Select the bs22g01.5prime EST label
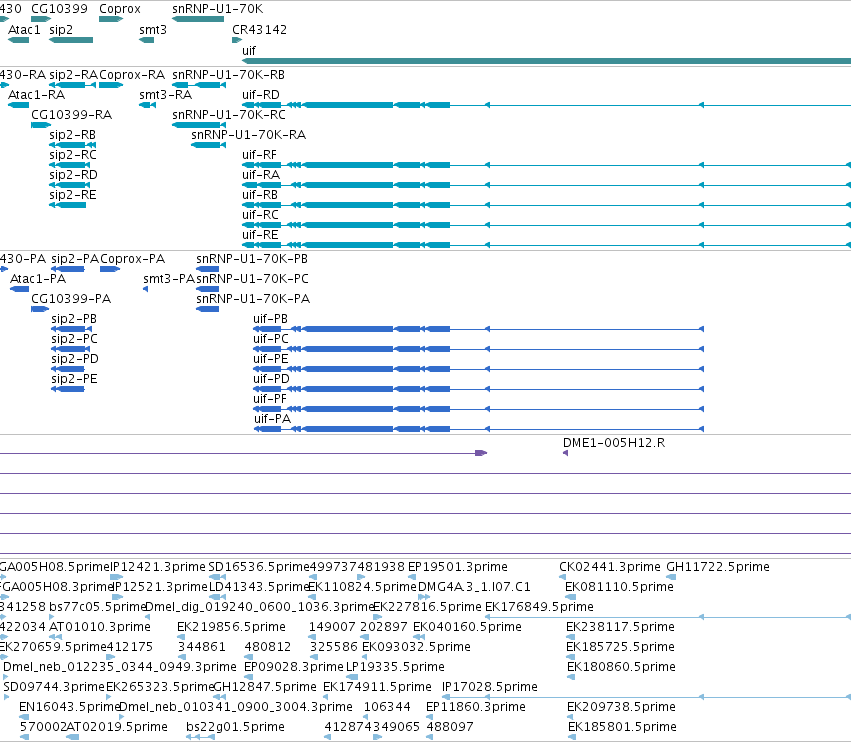851x742 pixels. pyautogui.click(x=235, y=727)
